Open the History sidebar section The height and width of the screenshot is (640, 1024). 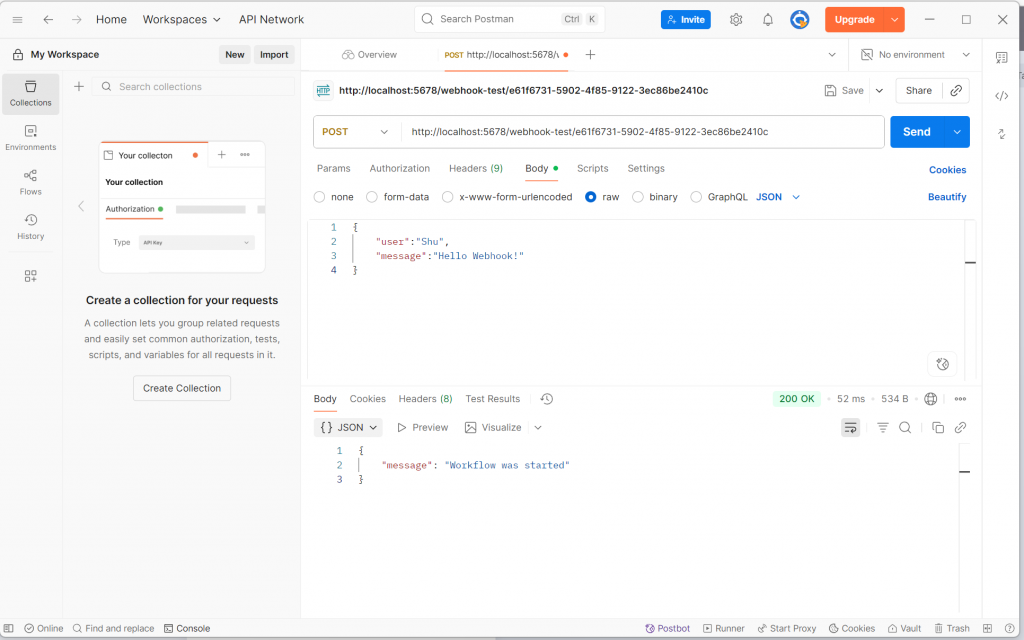coord(31,227)
